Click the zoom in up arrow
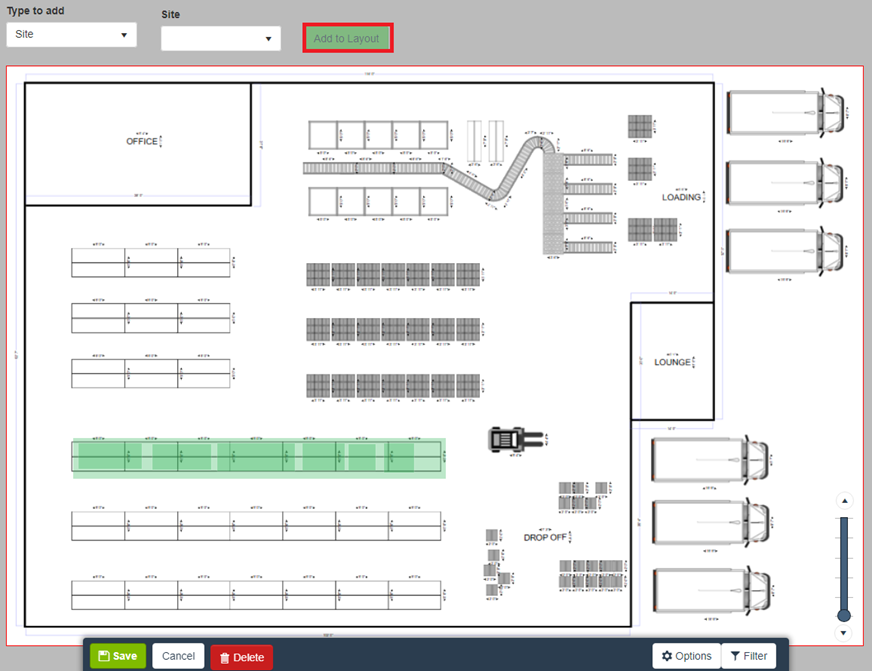872x671 pixels. [844, 501]
